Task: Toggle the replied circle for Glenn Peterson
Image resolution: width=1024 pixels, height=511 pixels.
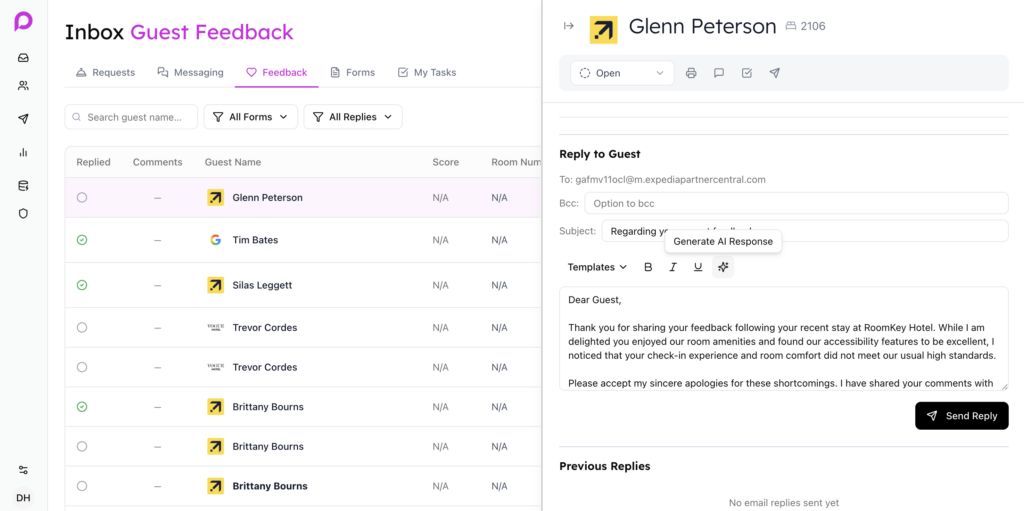Action: point(82,197)
